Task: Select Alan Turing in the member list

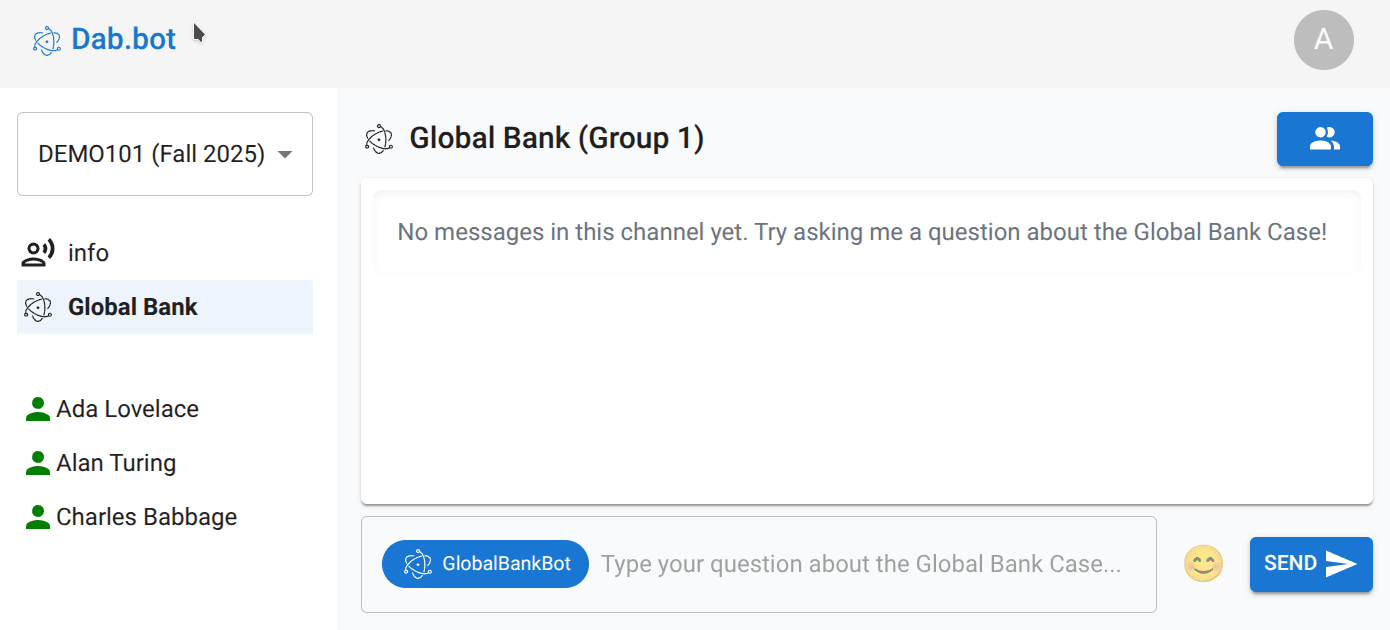Action: (116, 463)
